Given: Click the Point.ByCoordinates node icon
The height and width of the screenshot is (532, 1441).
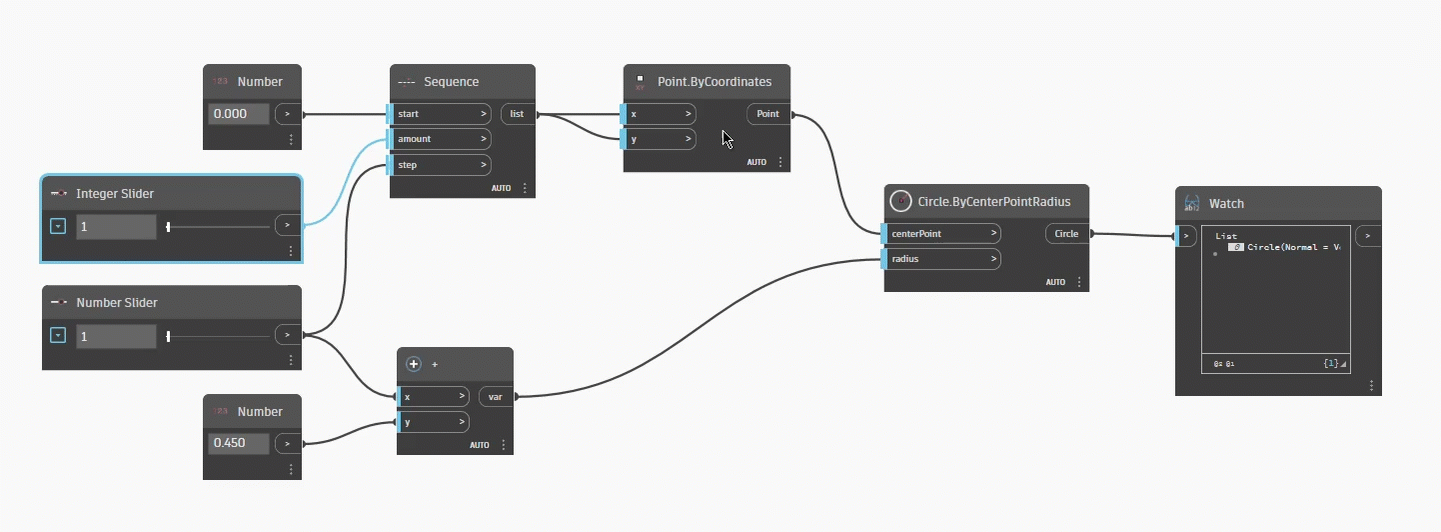Looking at the screenshot, I should point(640,81).
